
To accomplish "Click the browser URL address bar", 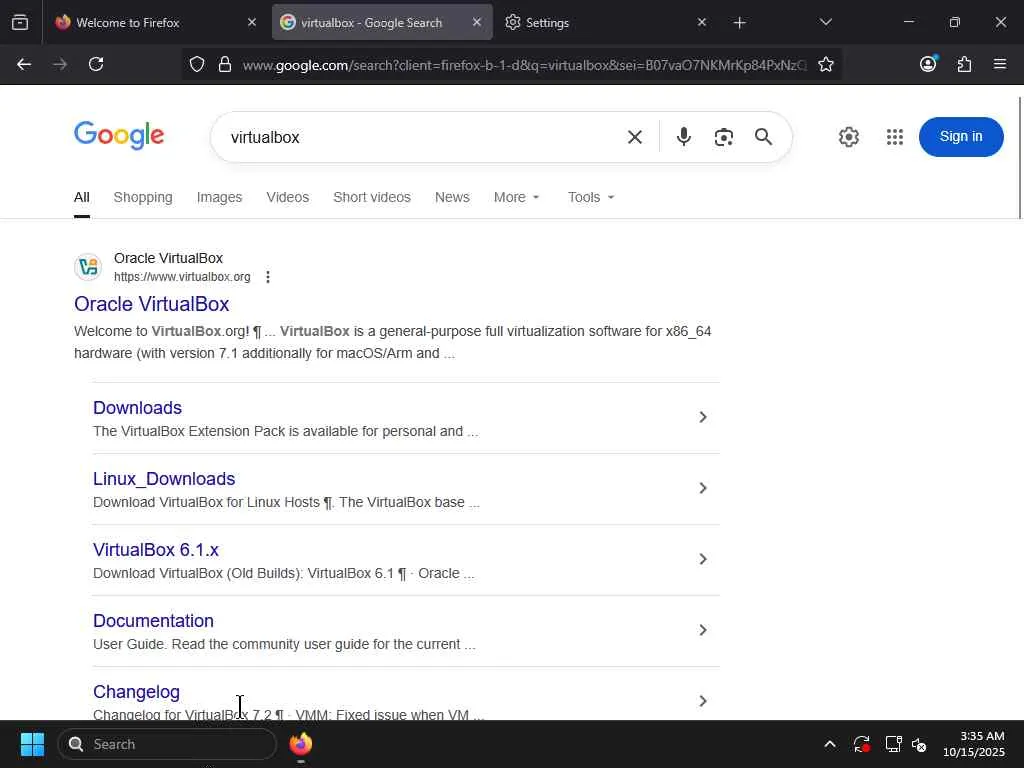I will (524, 65).
